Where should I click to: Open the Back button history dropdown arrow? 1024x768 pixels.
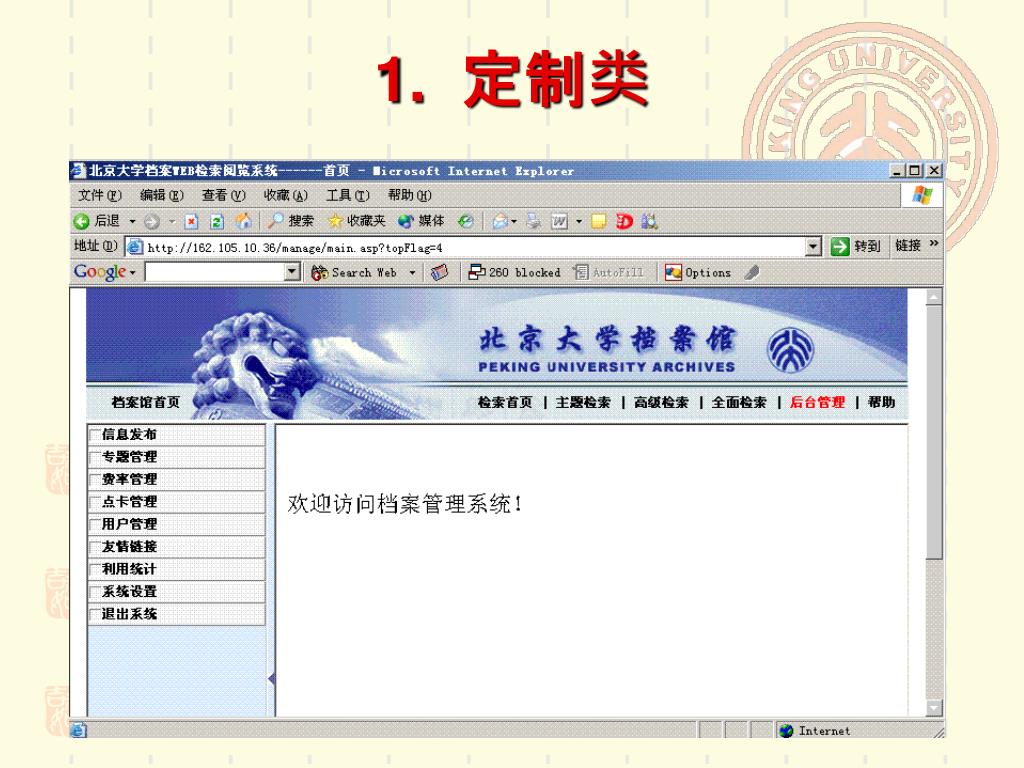coord(132,222)
